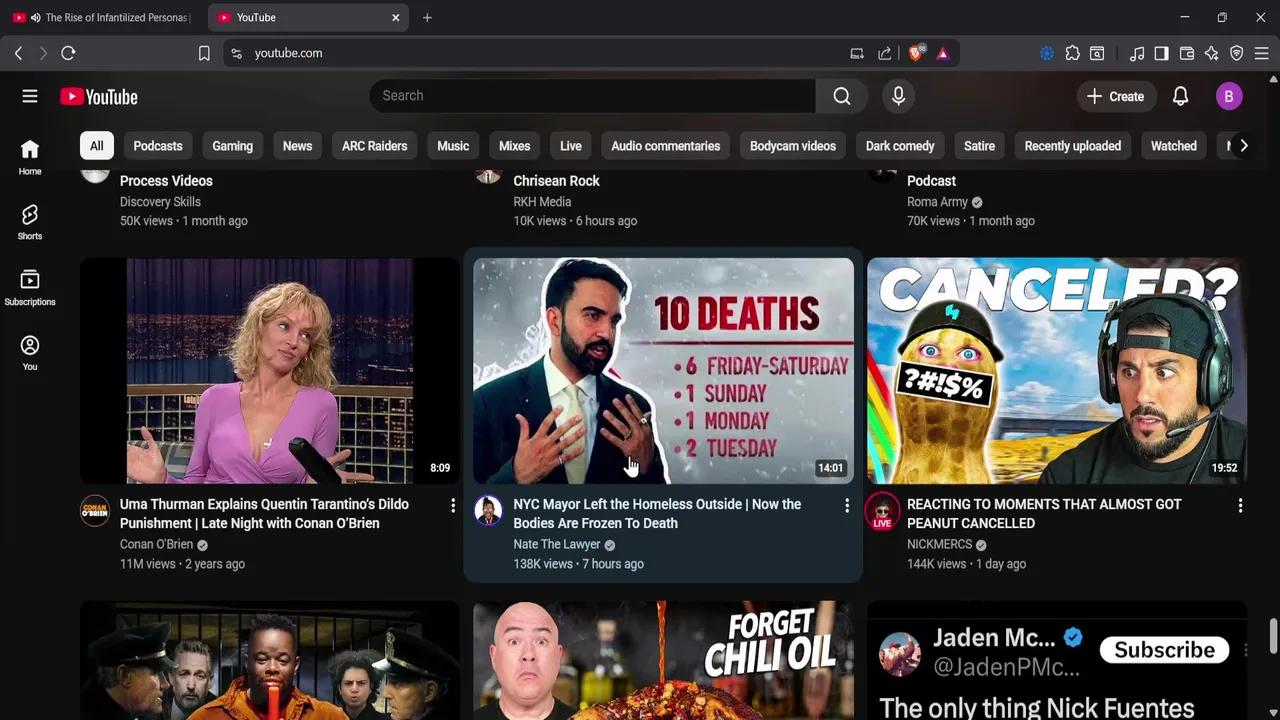
Task: Open NICKMERCS channel name link
Action: tap(939, 544)
